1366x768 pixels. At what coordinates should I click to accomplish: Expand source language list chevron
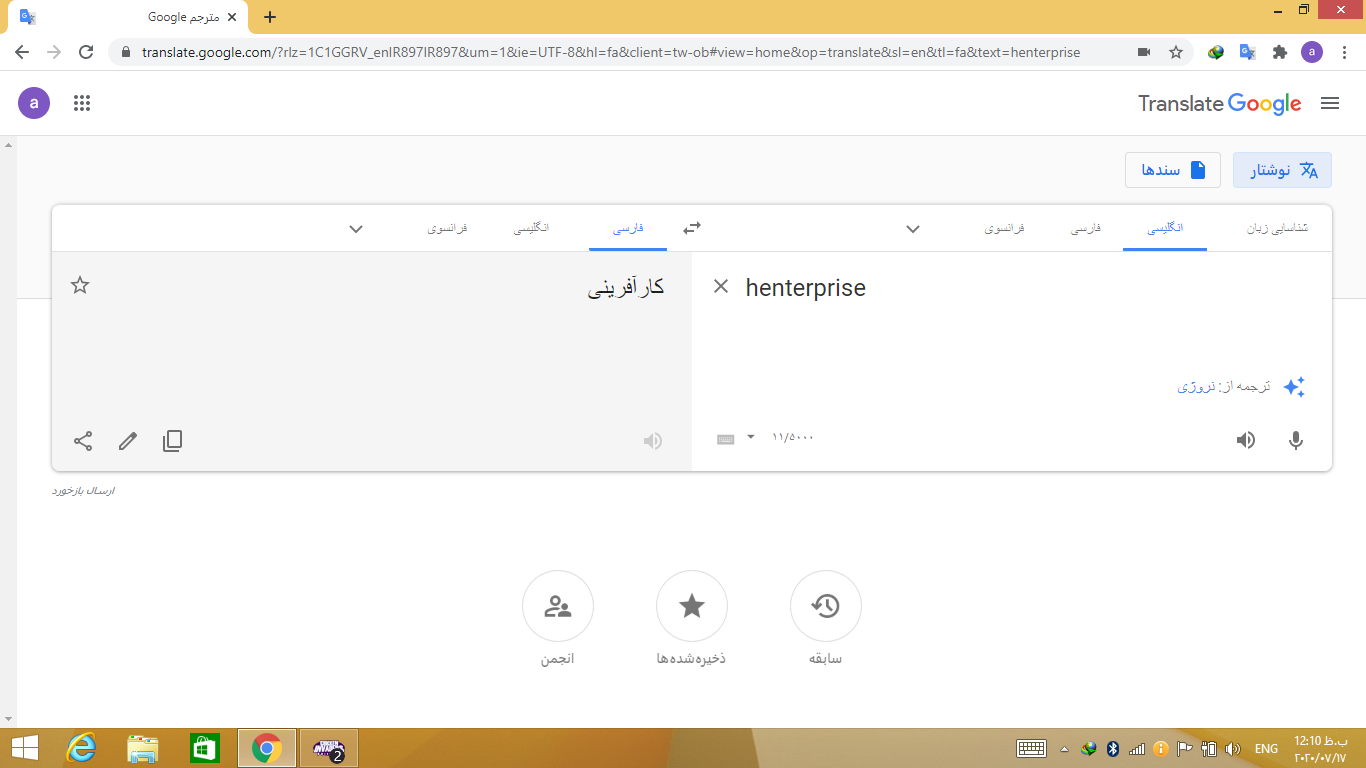pyautogui.click(x=912, y=229)
